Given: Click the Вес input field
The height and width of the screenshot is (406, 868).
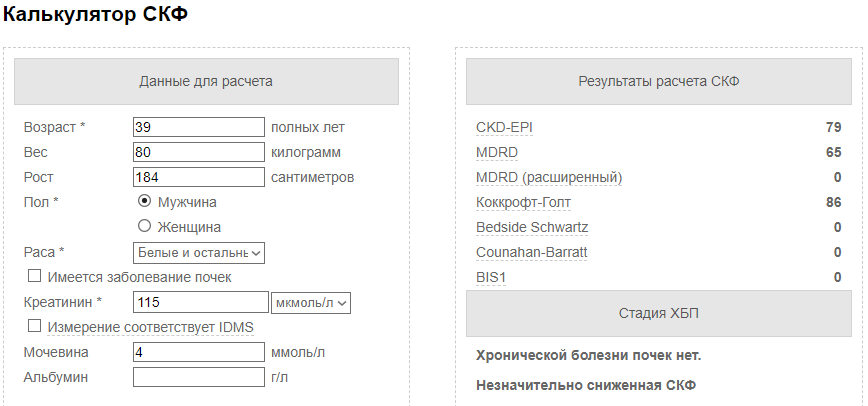Looking at the screenshot, I should (x=199, y=152).
